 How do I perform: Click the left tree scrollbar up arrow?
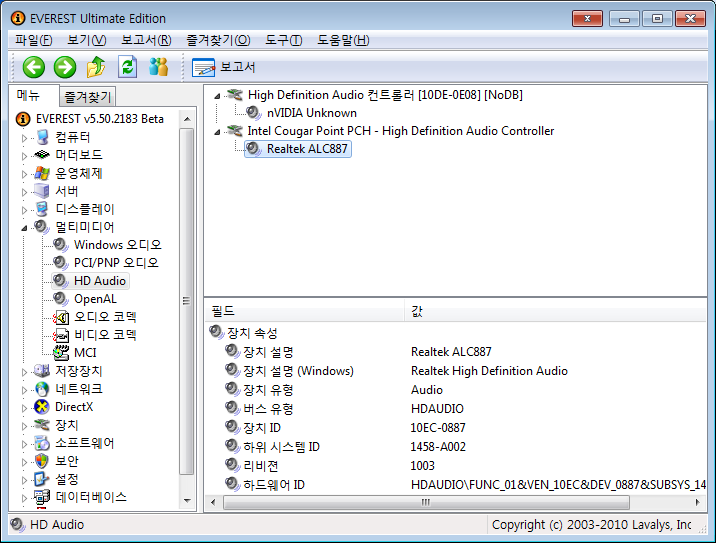187,119
